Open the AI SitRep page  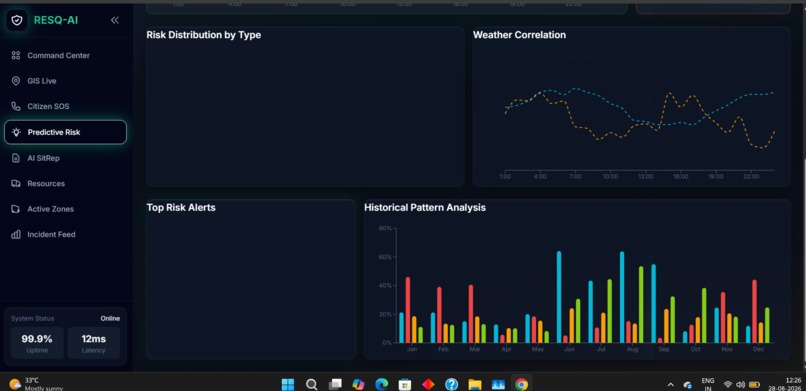65,158
